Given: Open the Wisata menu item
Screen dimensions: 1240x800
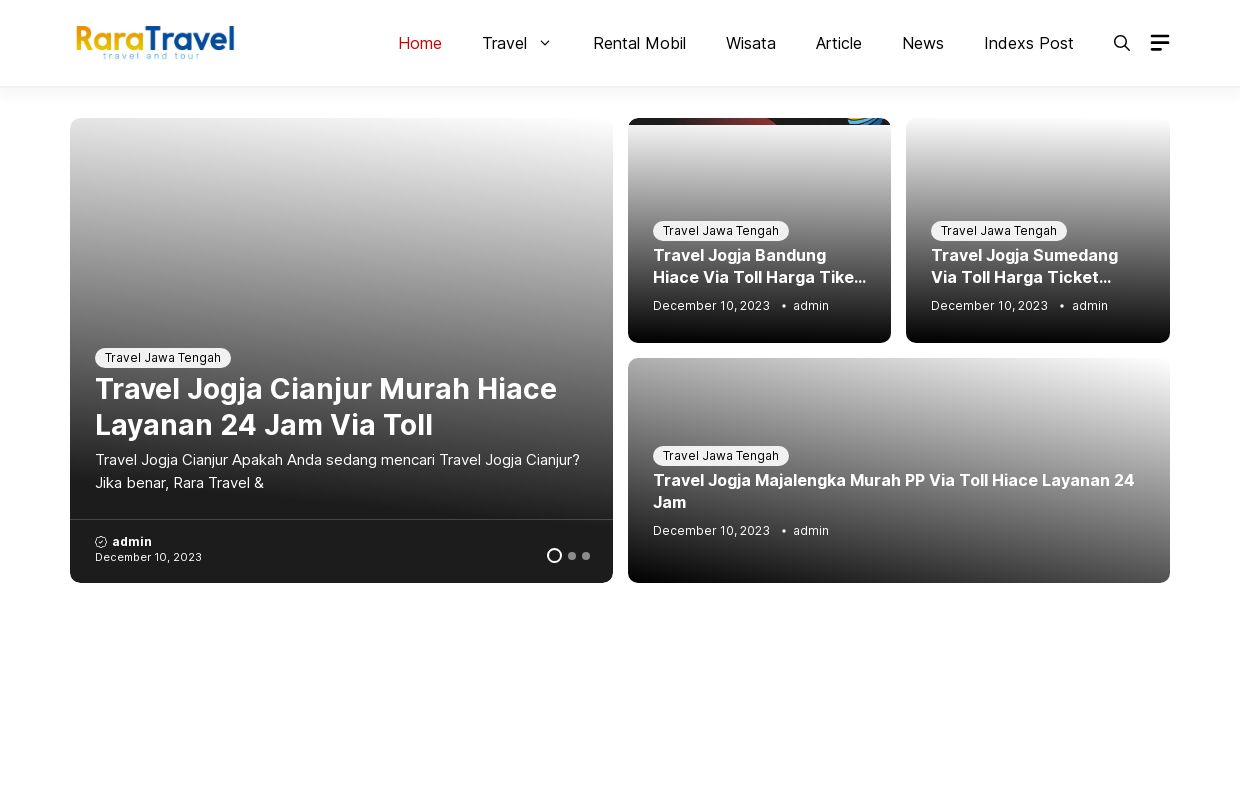Looking at the screenshot, I should [750, 43].
